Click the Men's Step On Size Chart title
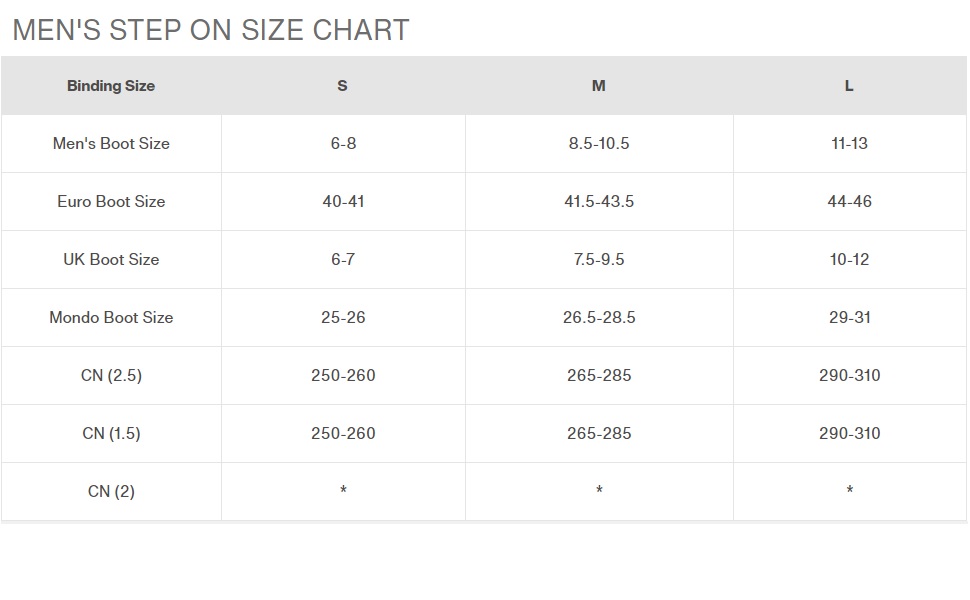This screenshot has width=970, height=600. click(211, 30)
